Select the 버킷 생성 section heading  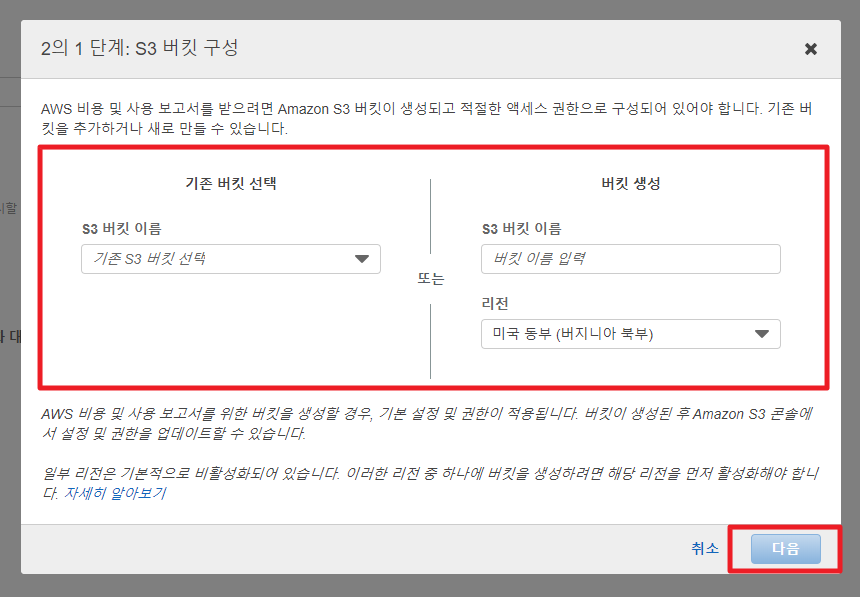[630, 184]
